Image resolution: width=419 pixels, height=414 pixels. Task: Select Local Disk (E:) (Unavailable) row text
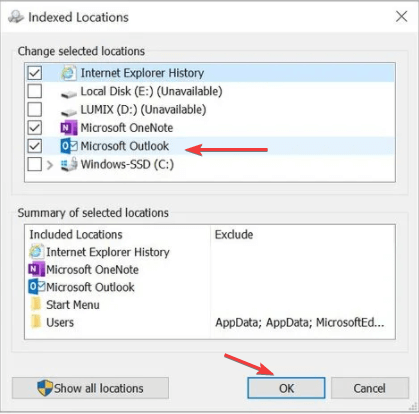coord(151,91)
